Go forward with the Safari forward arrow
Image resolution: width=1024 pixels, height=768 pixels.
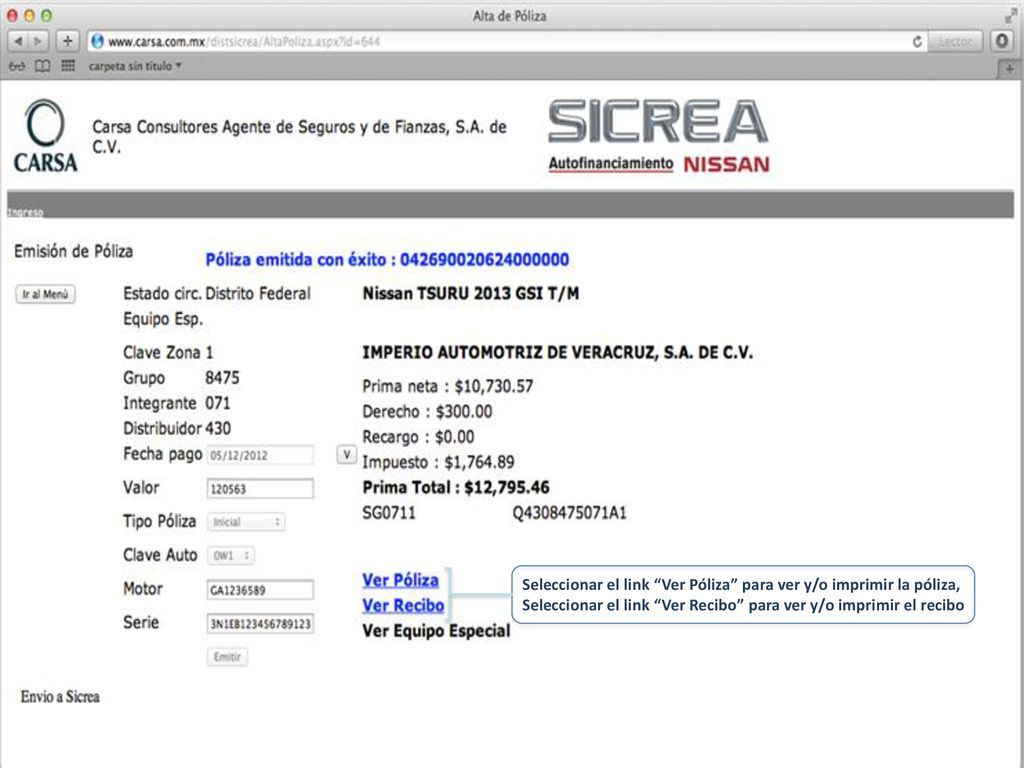(x=39, y=42)
